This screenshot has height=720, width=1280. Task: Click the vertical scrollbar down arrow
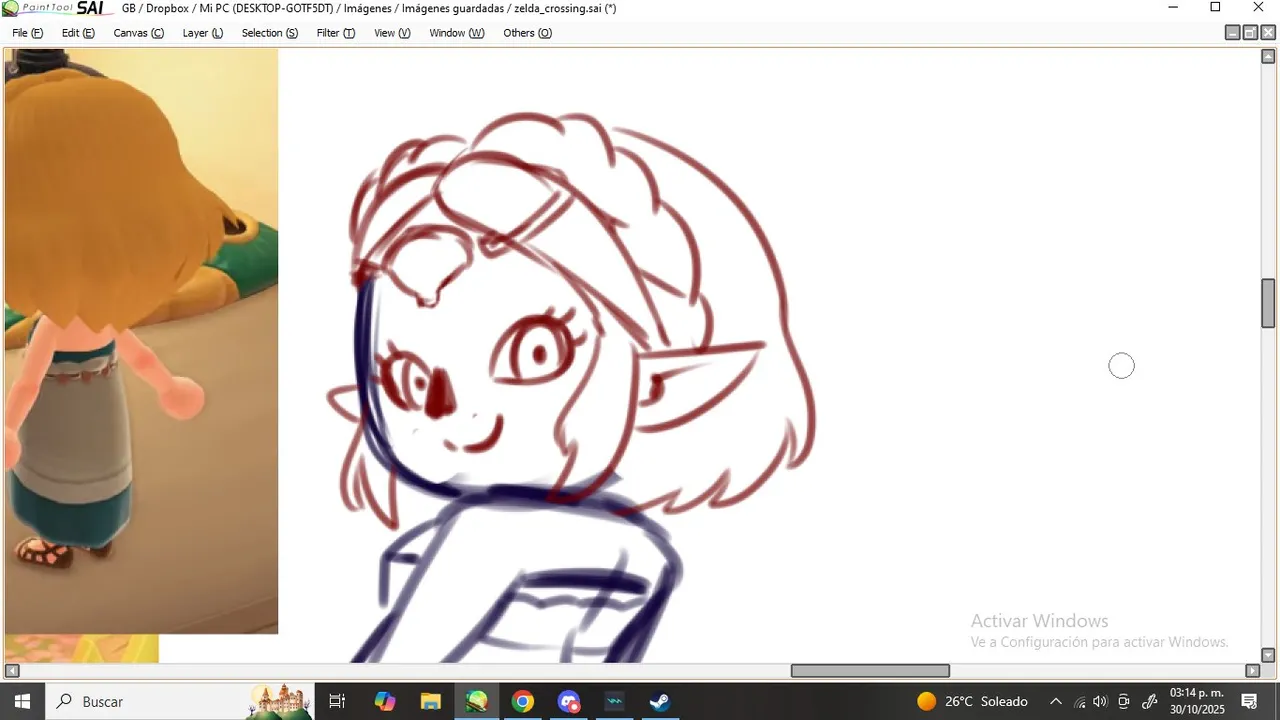click(x=1268, y=655)
